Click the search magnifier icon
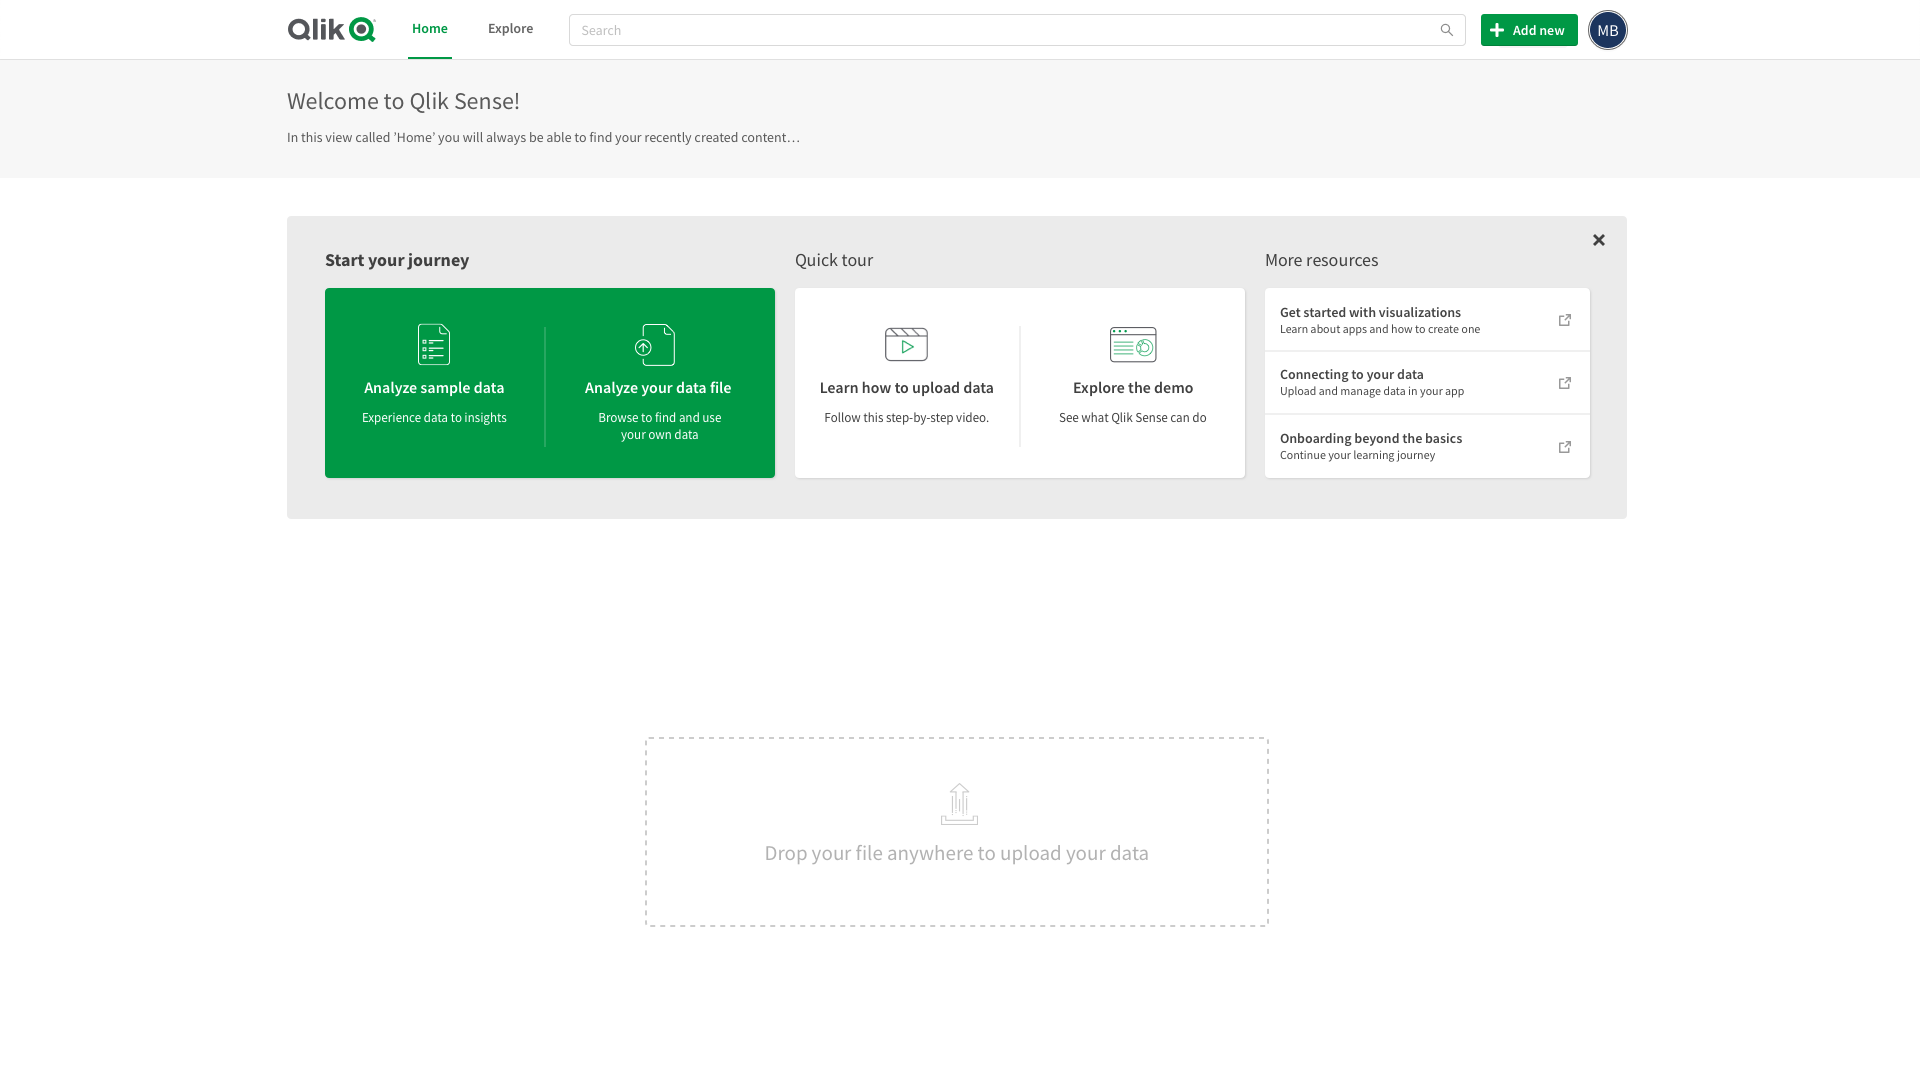 pos(1447,29)
